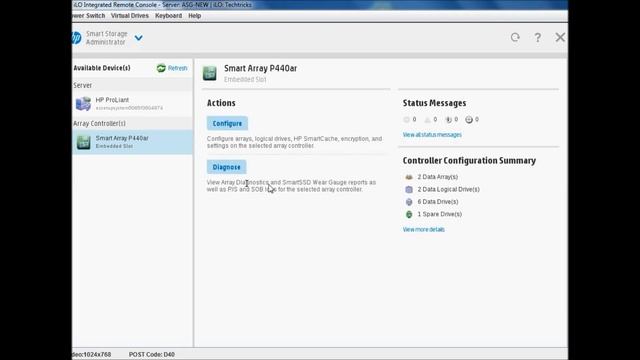Image resolution: width=640 pixels, height=360 pixels.
Task: Click the 6 Data Drives icon
Action: pyautogui.click(x=409, y=202)
